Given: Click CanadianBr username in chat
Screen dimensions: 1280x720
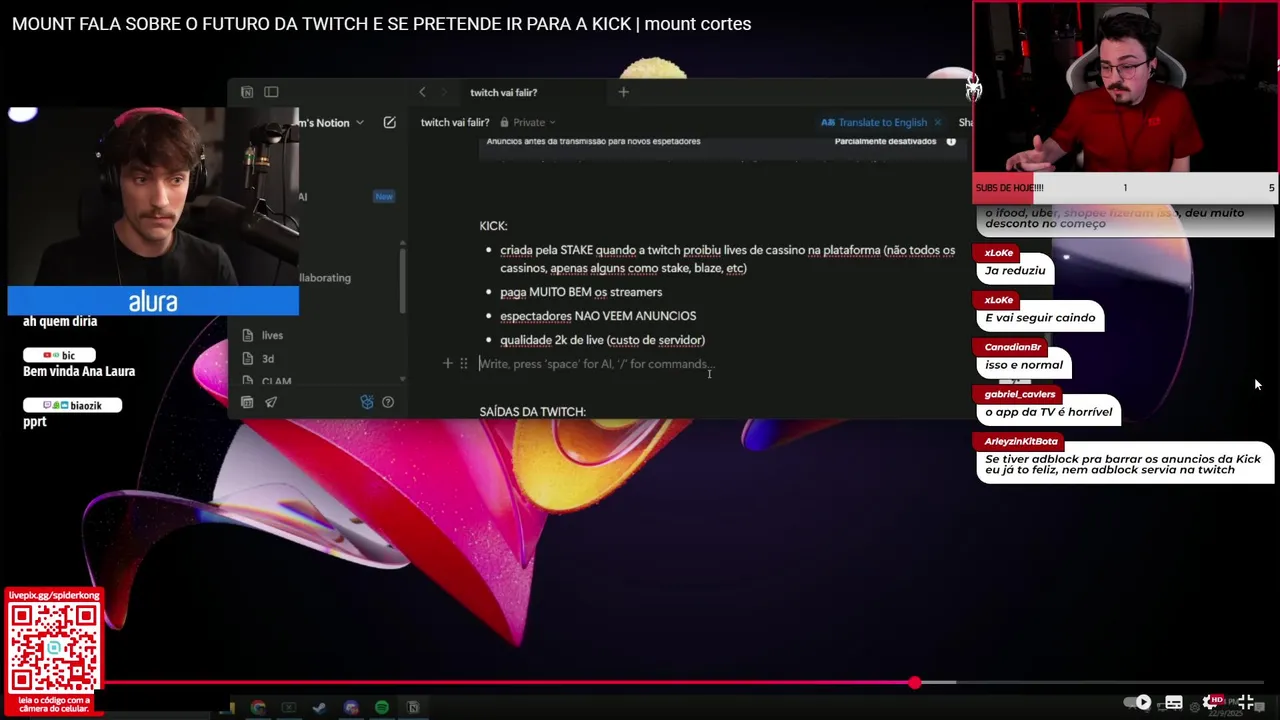Looking at the screenshot, I should click(1013, 347).
